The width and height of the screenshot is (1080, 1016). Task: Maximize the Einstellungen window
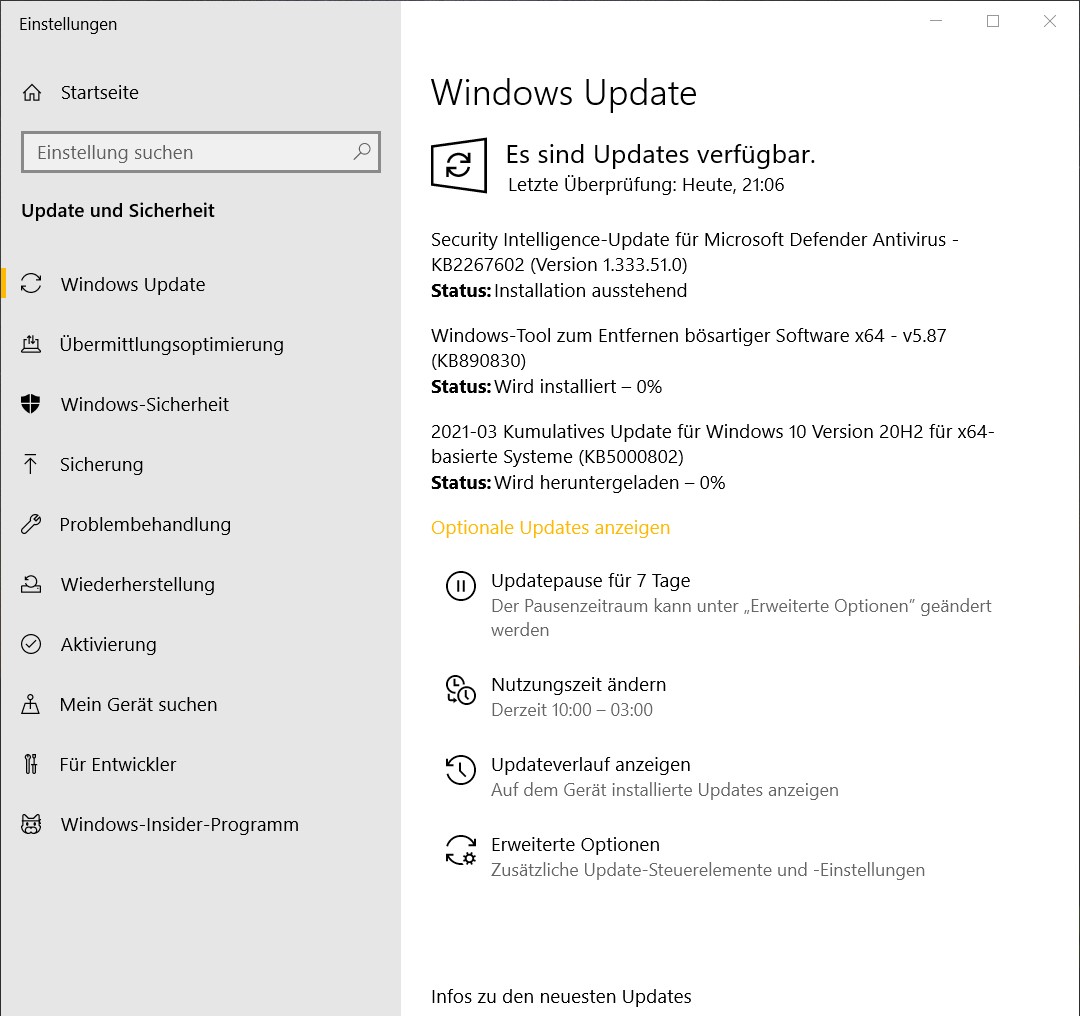pos(993,21)
